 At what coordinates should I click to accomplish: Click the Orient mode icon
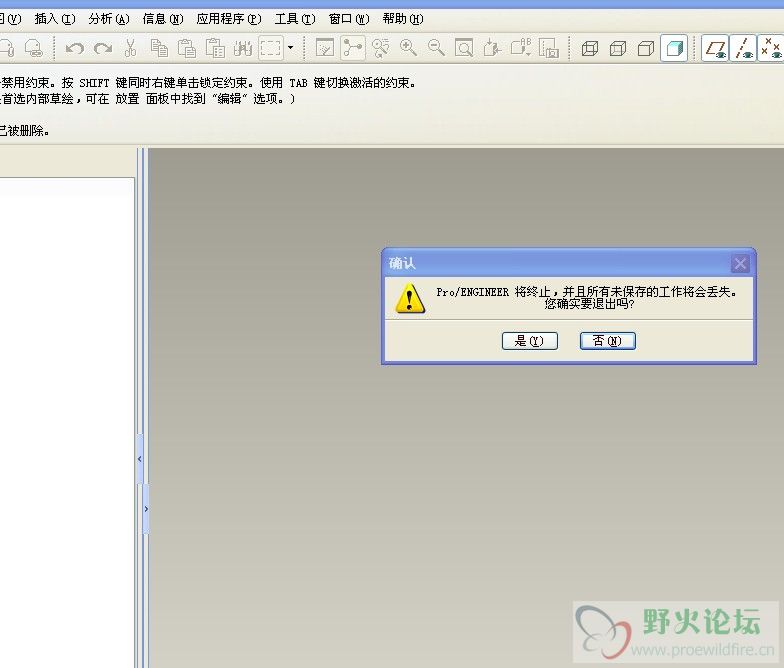click(x=381, y=48)
